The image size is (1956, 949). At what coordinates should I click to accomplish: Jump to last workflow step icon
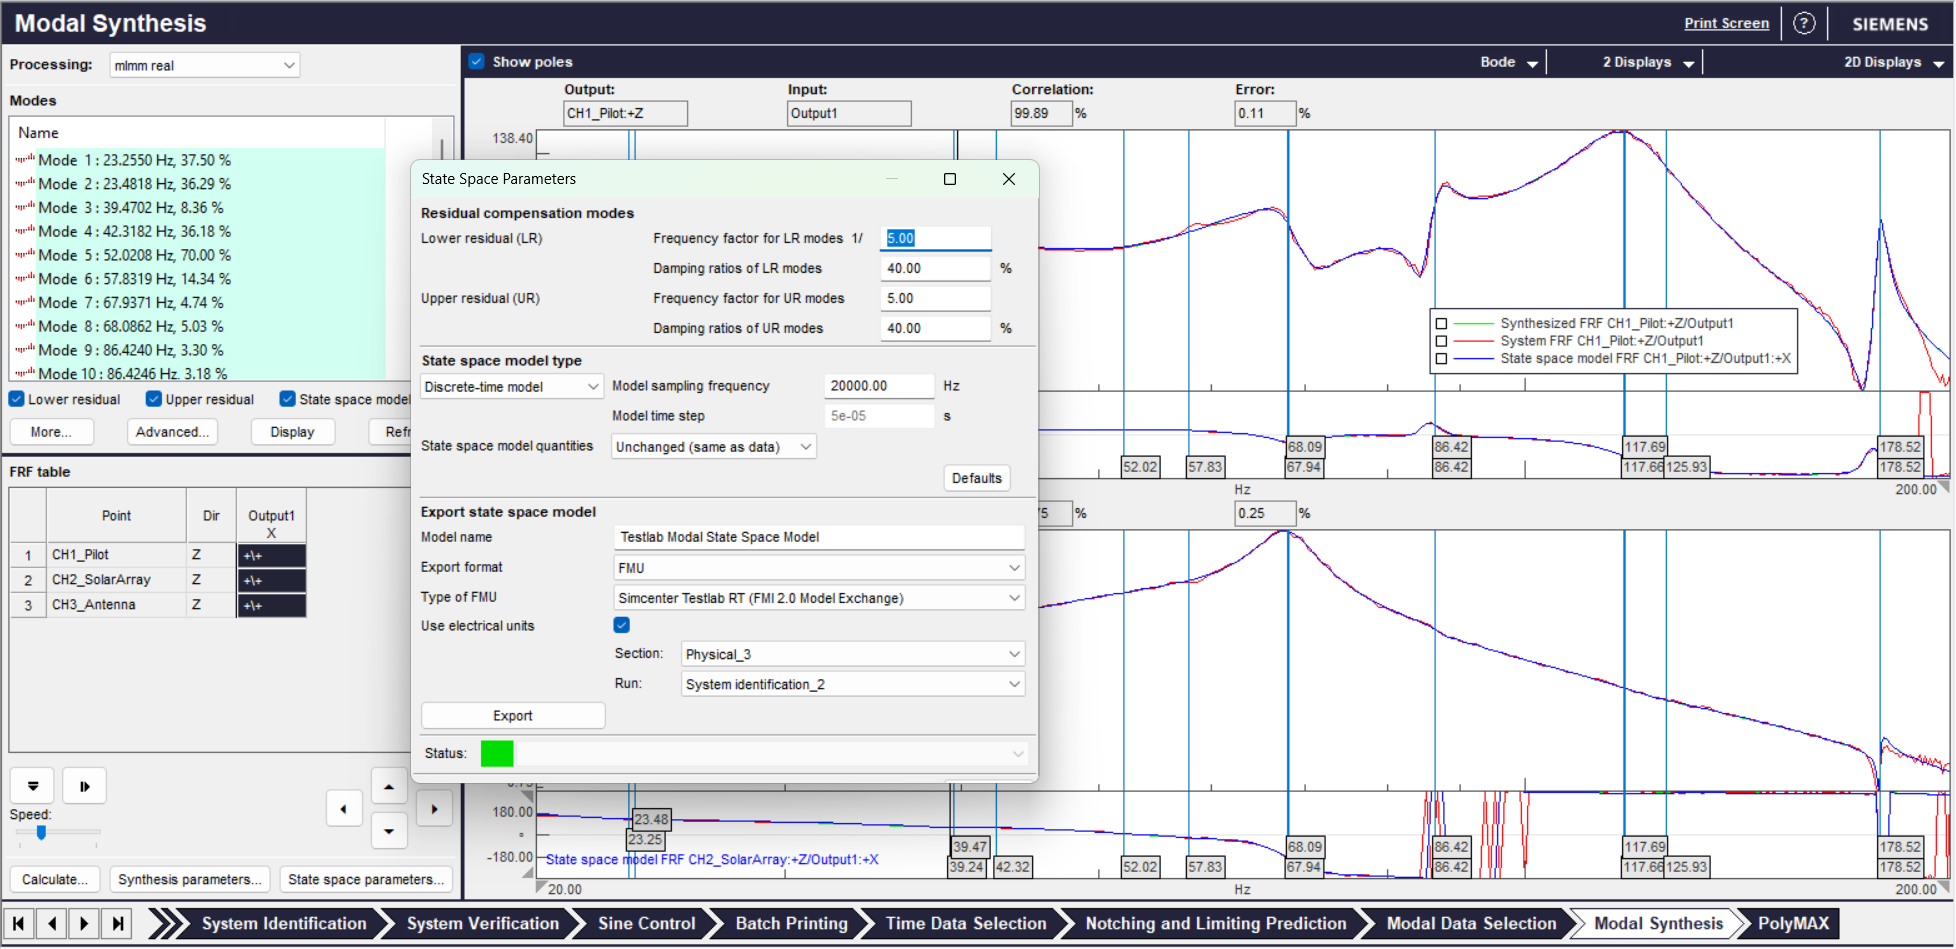tap(118, 923)
